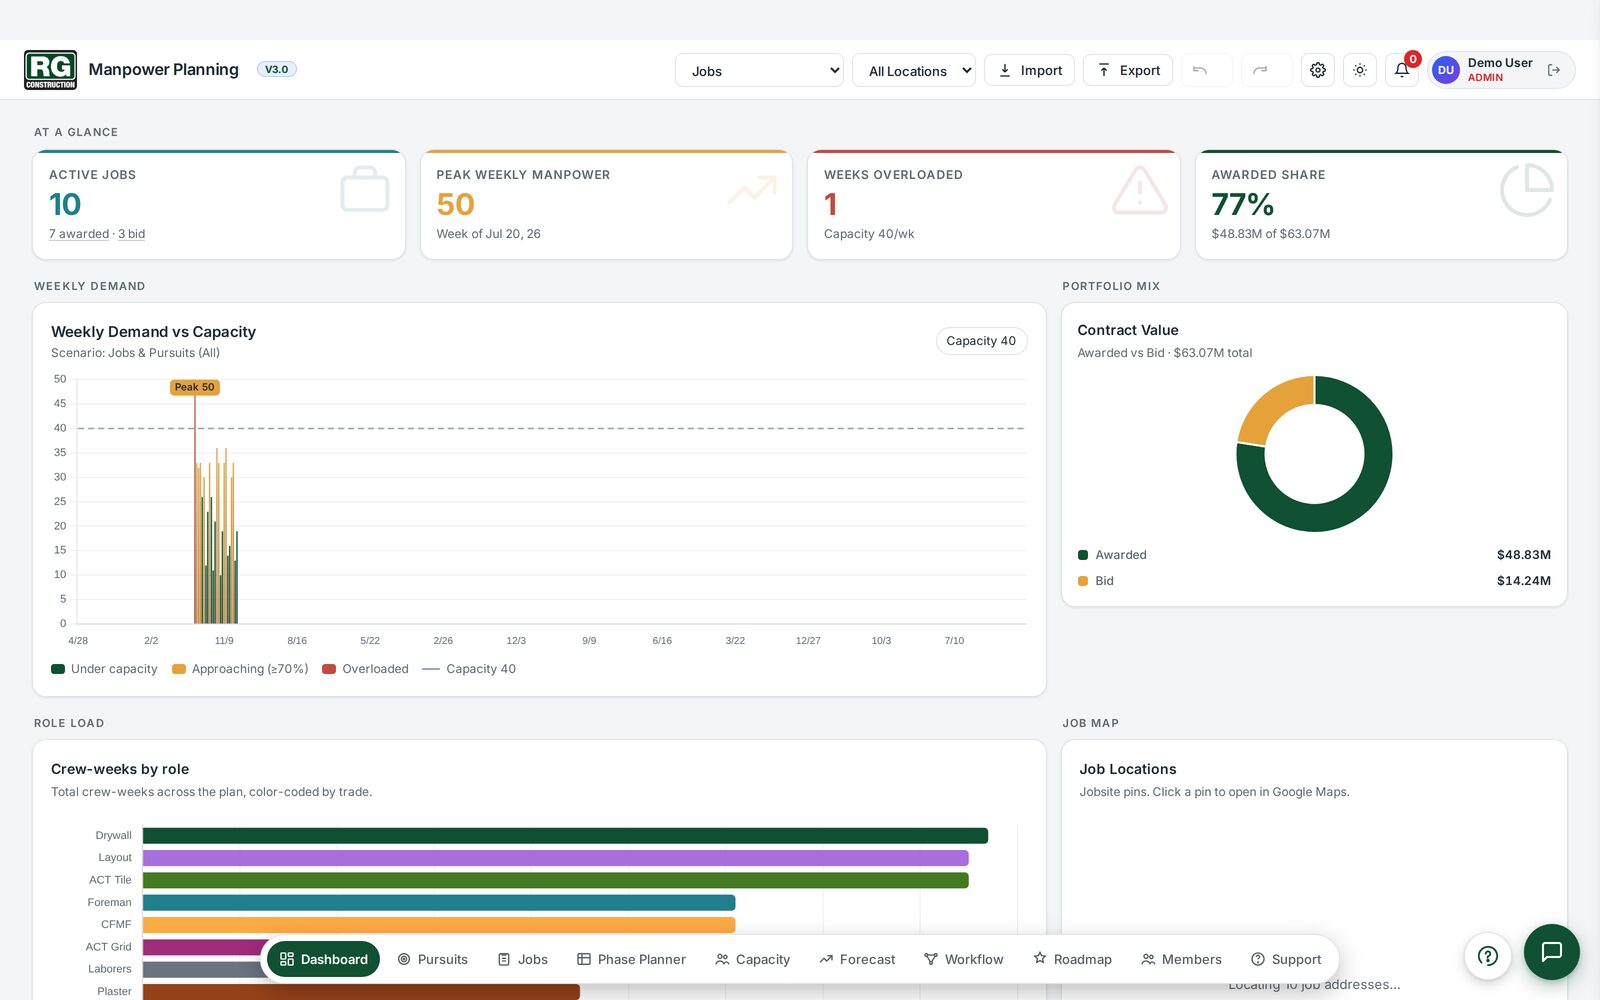The image size is (1600, 1000).
Task: Click the 77% awarded share value
Action: pos(1243,204)
